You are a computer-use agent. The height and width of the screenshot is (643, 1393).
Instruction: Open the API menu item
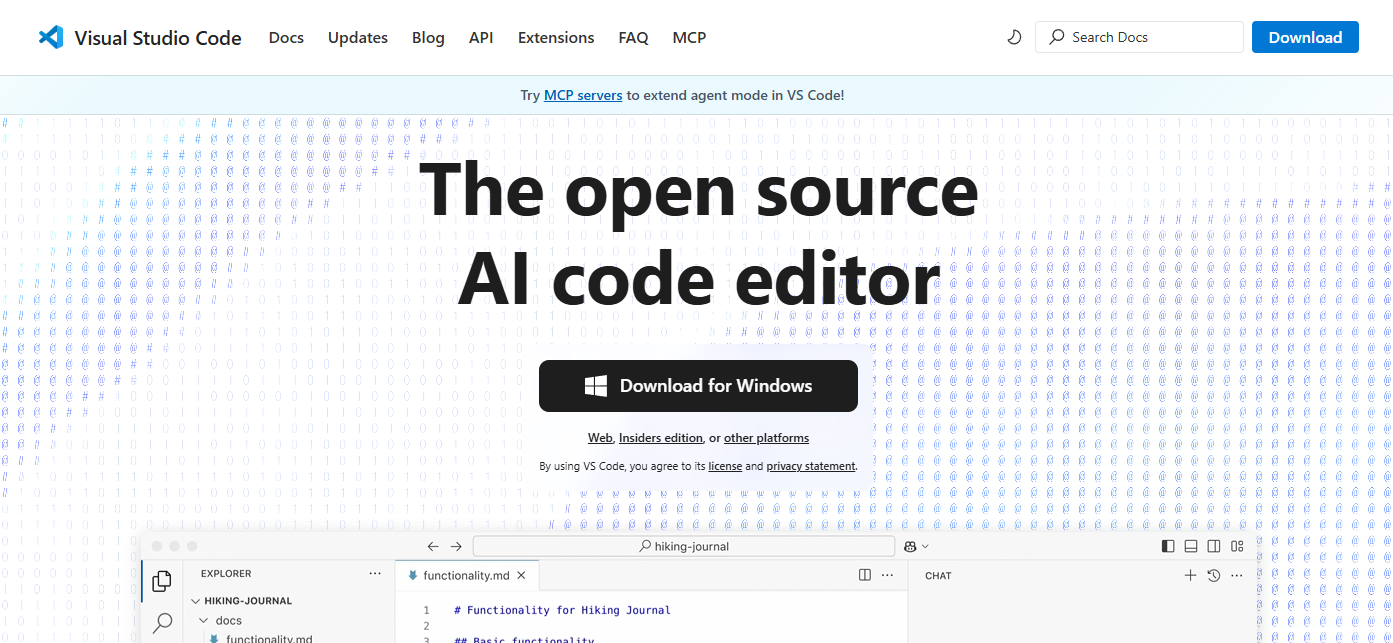[481, 38]
